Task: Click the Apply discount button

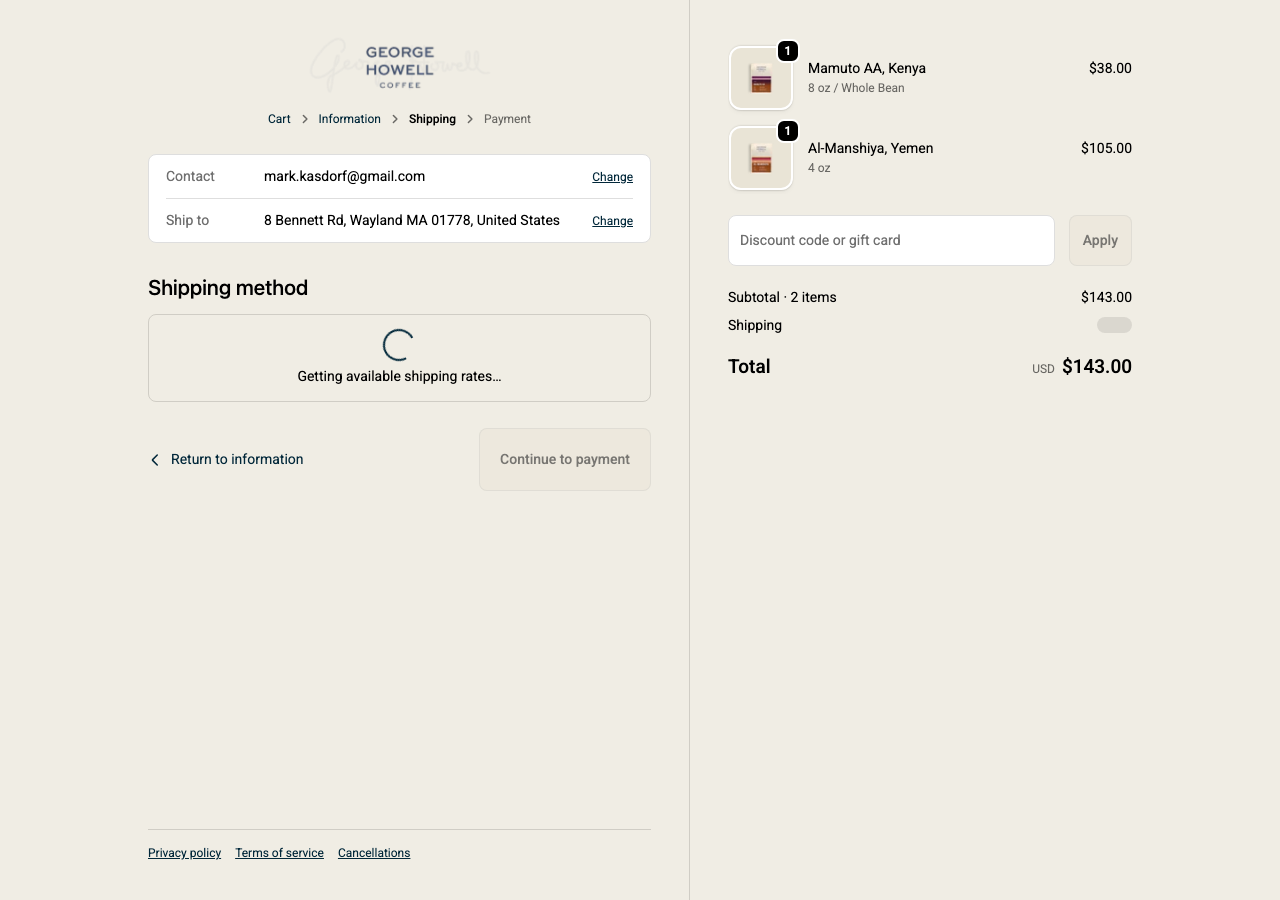Action: tap(1100, 241)
